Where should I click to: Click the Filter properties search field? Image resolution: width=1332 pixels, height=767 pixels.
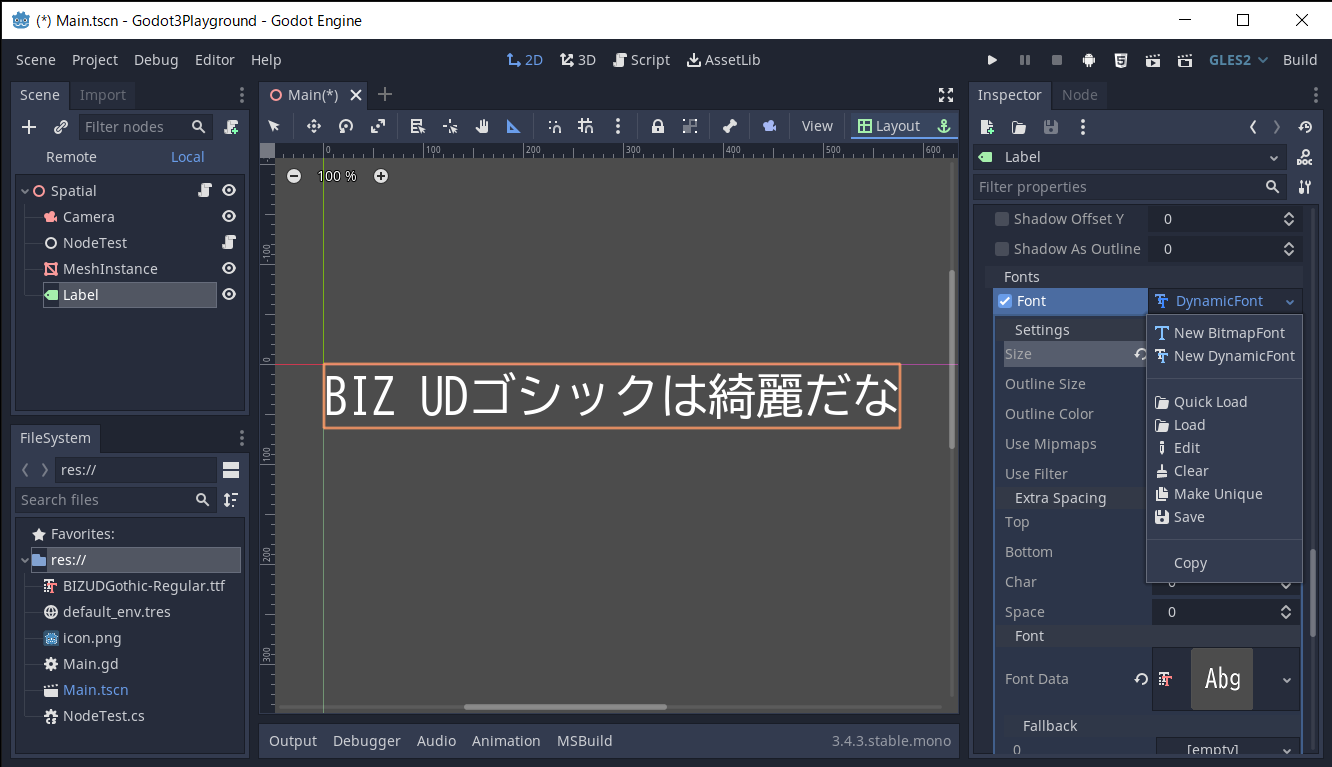[1117, 187]
